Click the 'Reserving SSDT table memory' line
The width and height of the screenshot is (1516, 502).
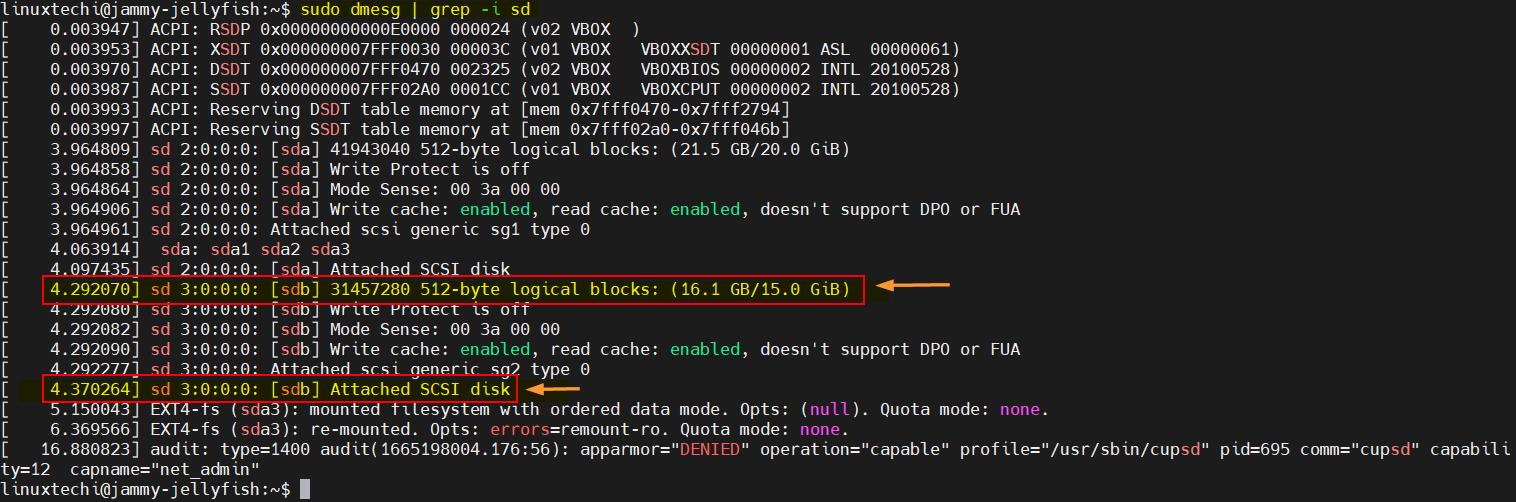pos(470,130)
